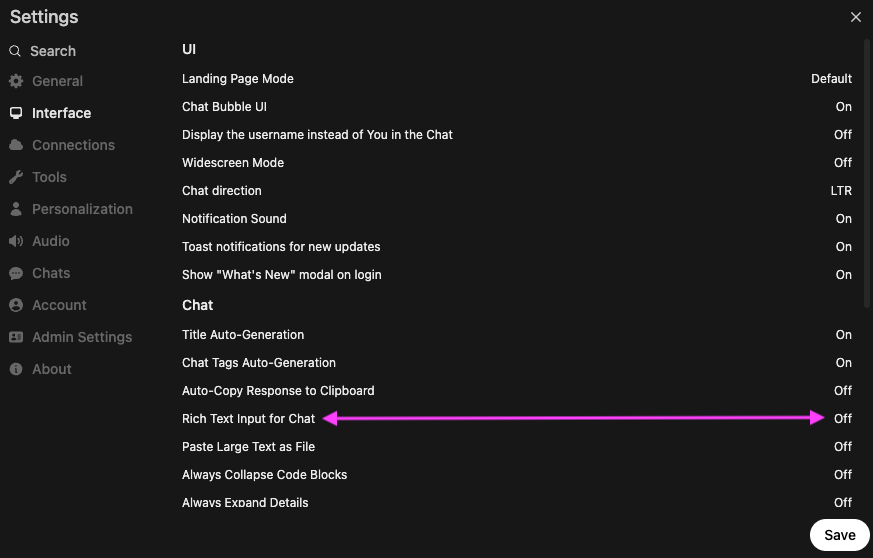Select the Interface monitor icon
This screenshot has width=873, height=558.
(16, 113)
